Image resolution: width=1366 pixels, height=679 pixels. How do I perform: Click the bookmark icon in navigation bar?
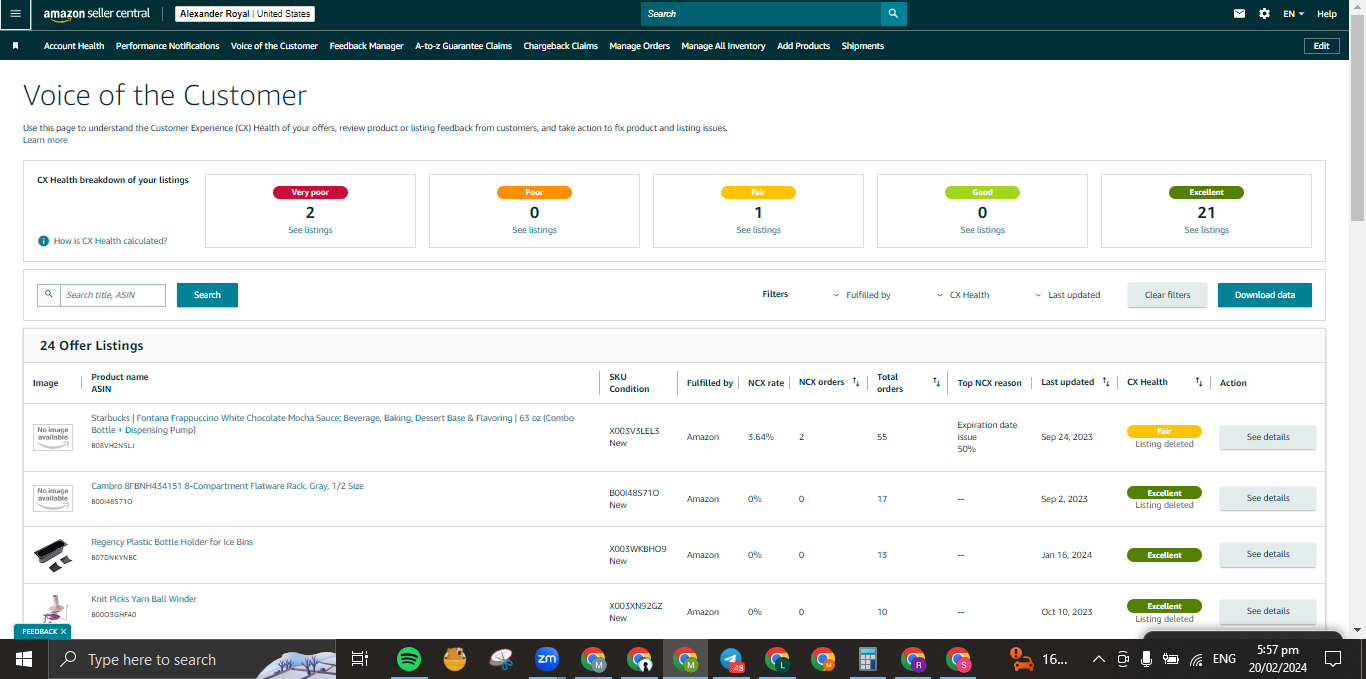(15, 46)
